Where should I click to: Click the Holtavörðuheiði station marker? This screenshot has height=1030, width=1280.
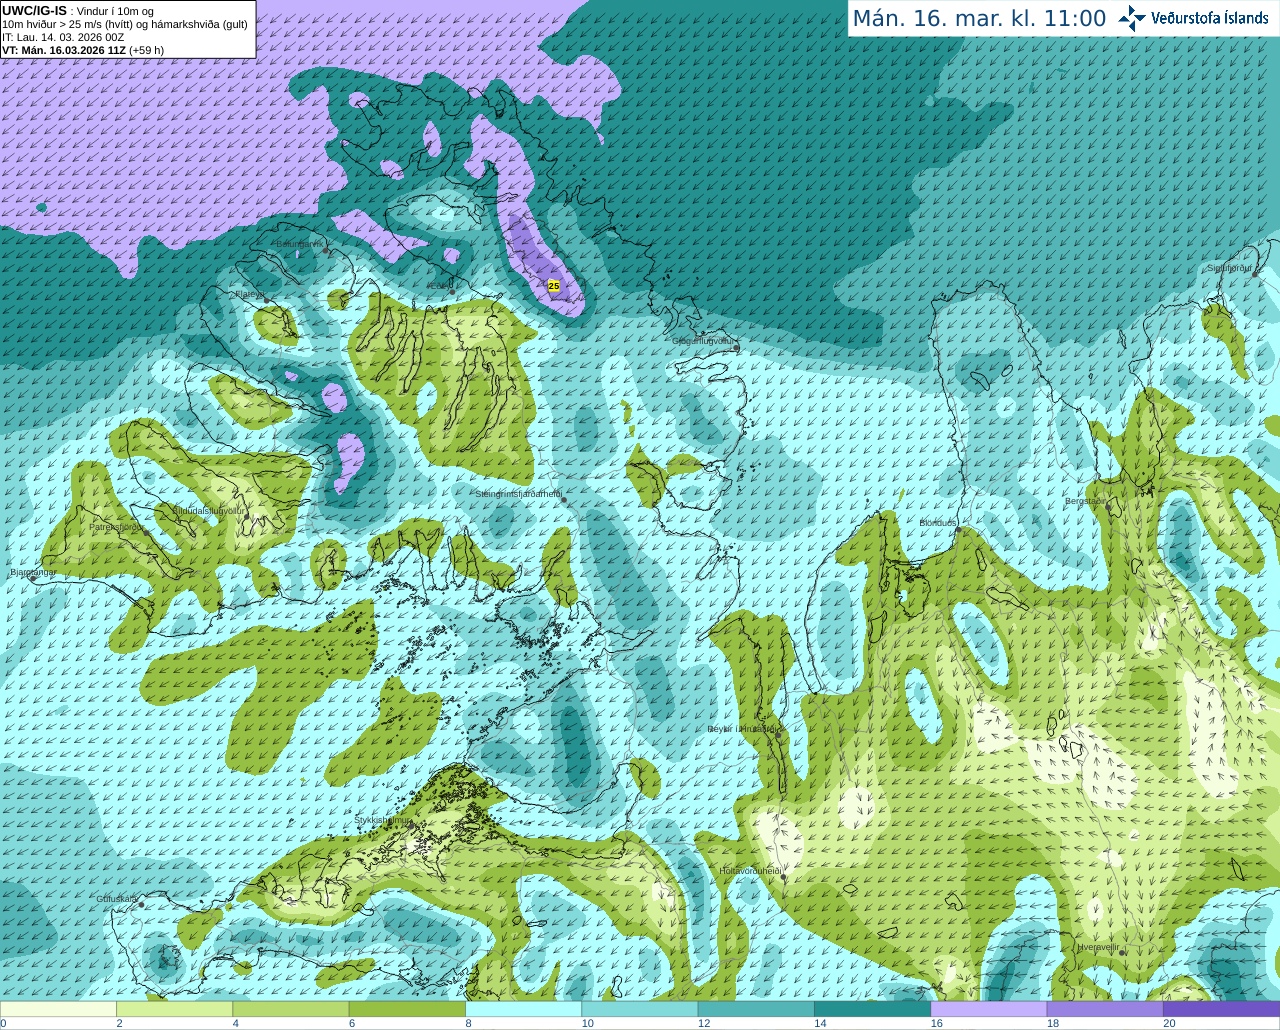pos(784,877)
